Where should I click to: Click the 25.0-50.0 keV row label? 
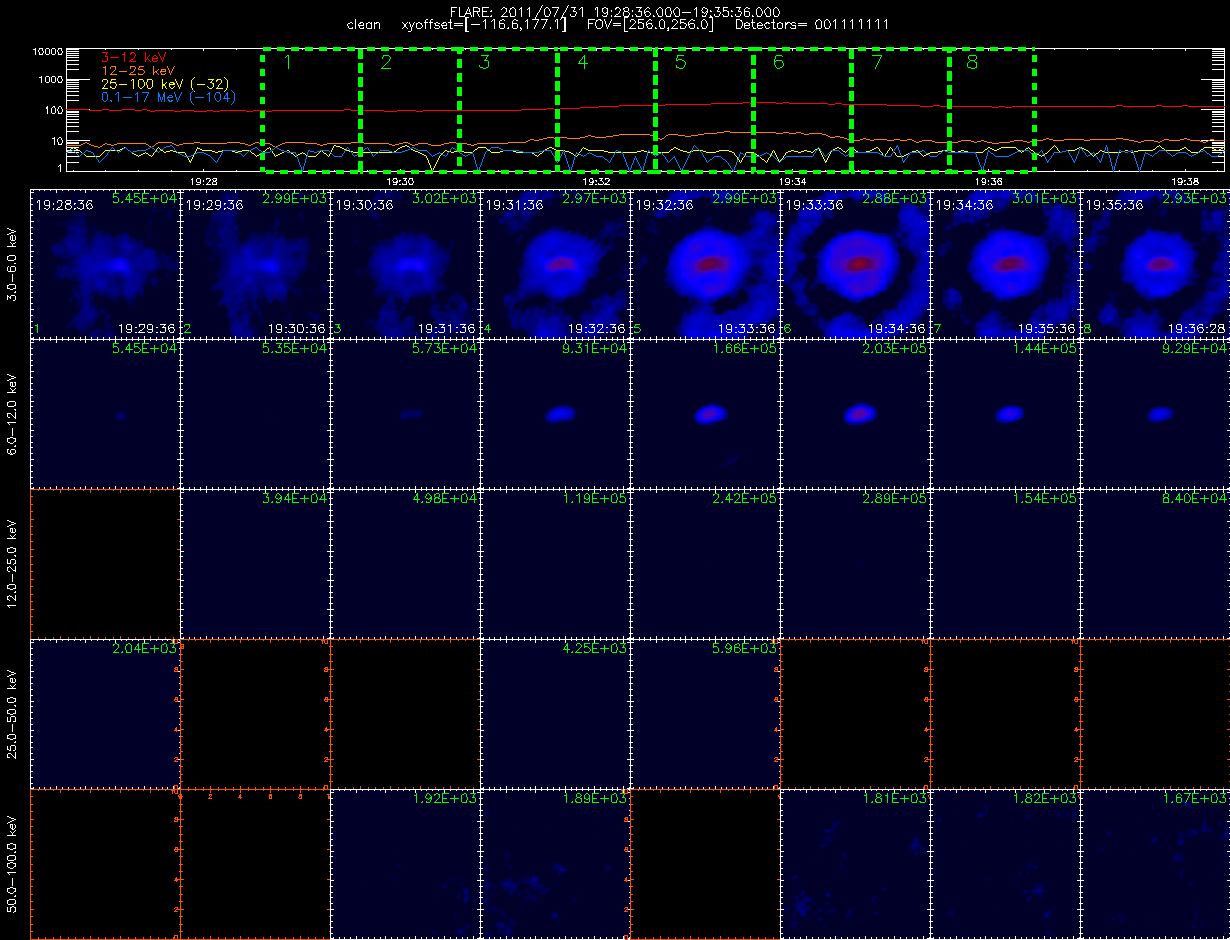pyautogui.click(x=12, y=713)
